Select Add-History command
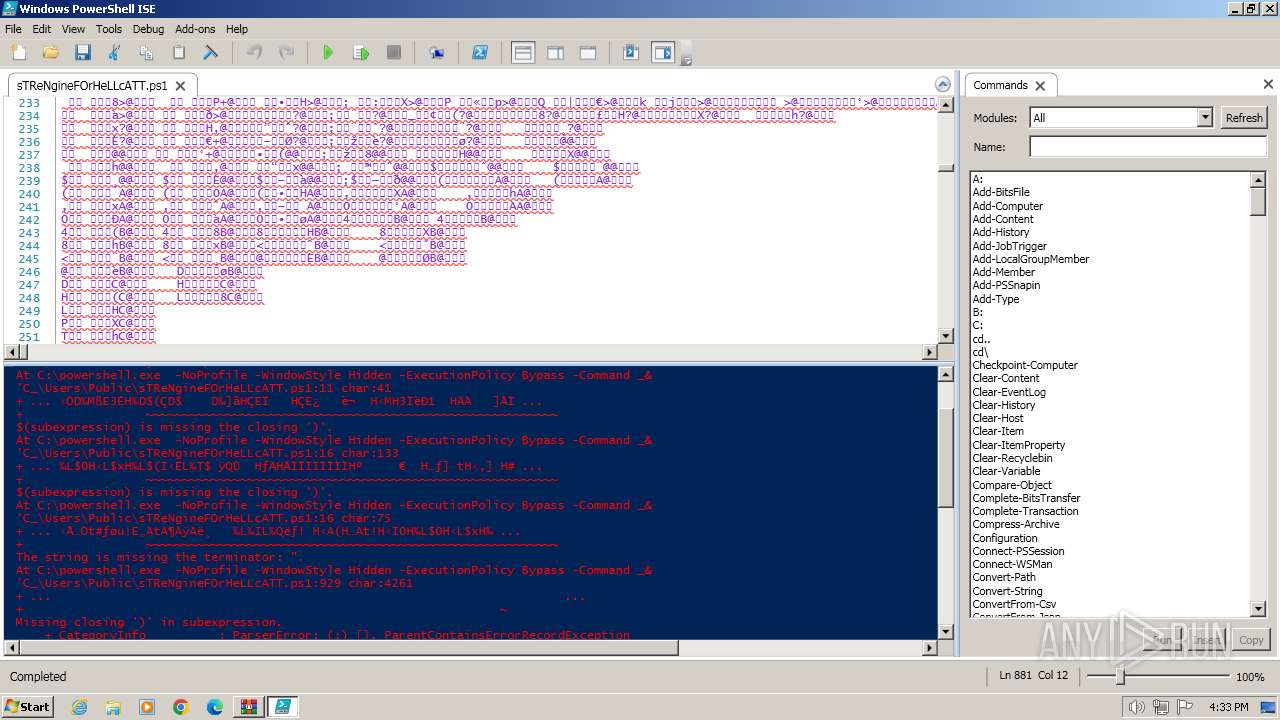The image size is (1280, 720). 1001,232
